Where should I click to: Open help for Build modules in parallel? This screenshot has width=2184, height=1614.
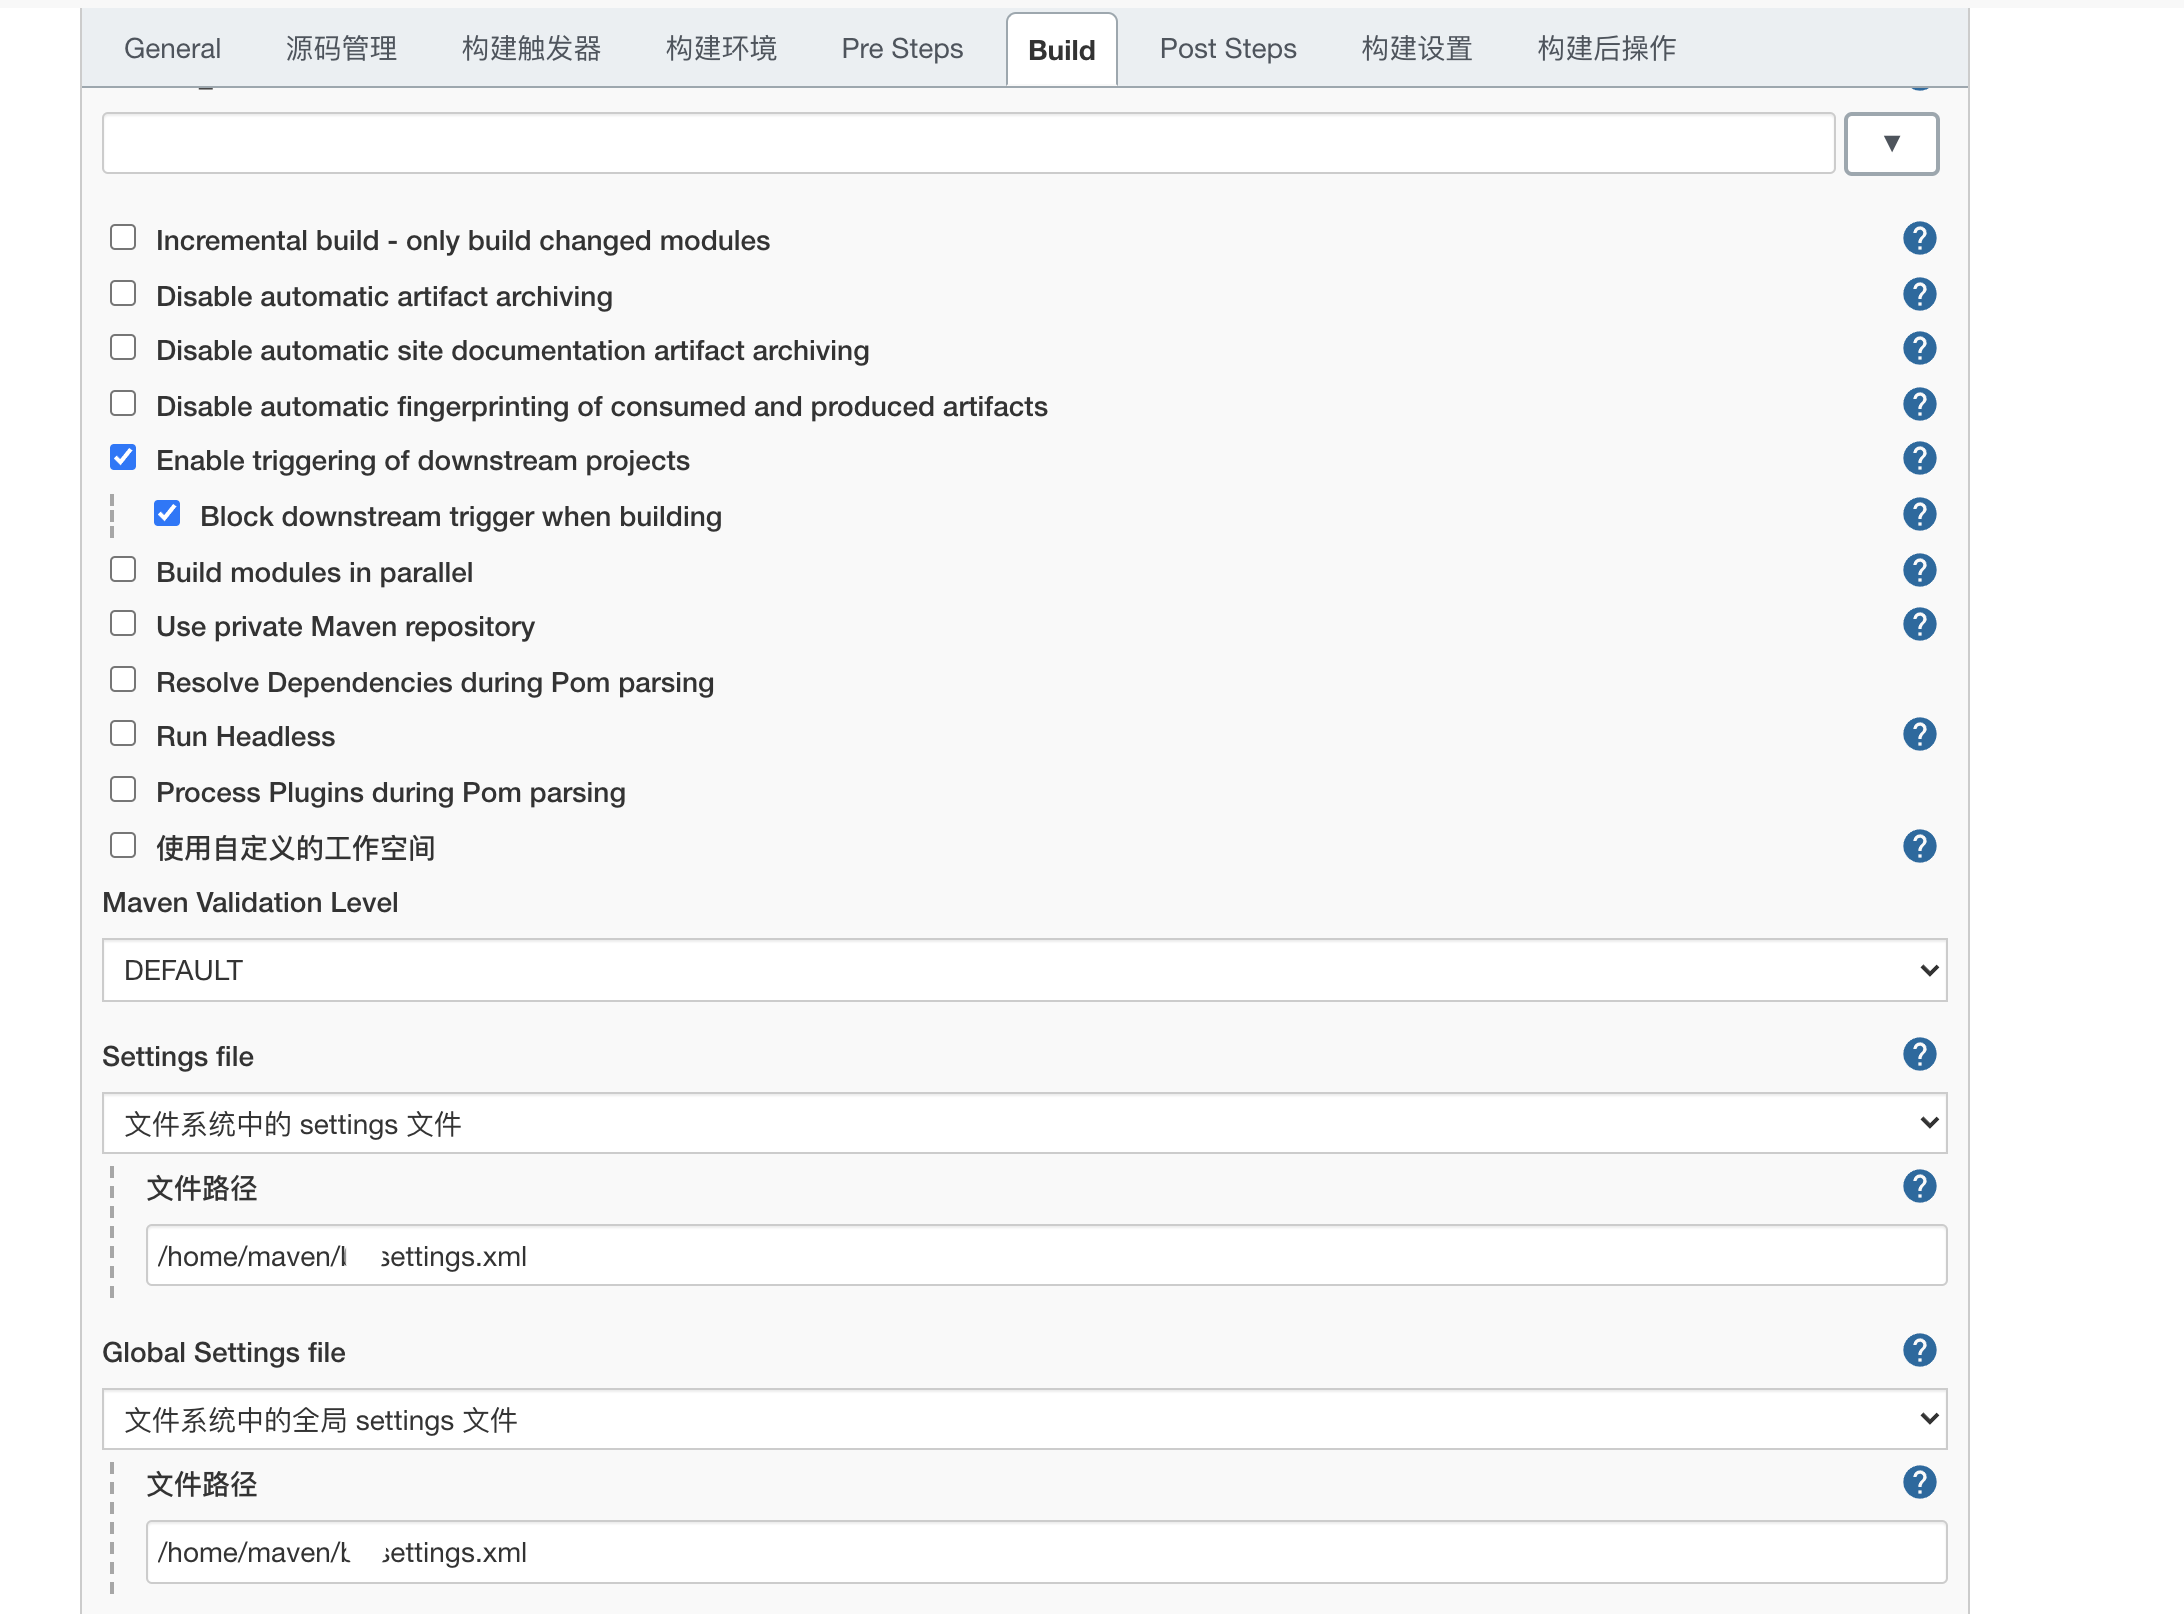(x=1919, y=569)
